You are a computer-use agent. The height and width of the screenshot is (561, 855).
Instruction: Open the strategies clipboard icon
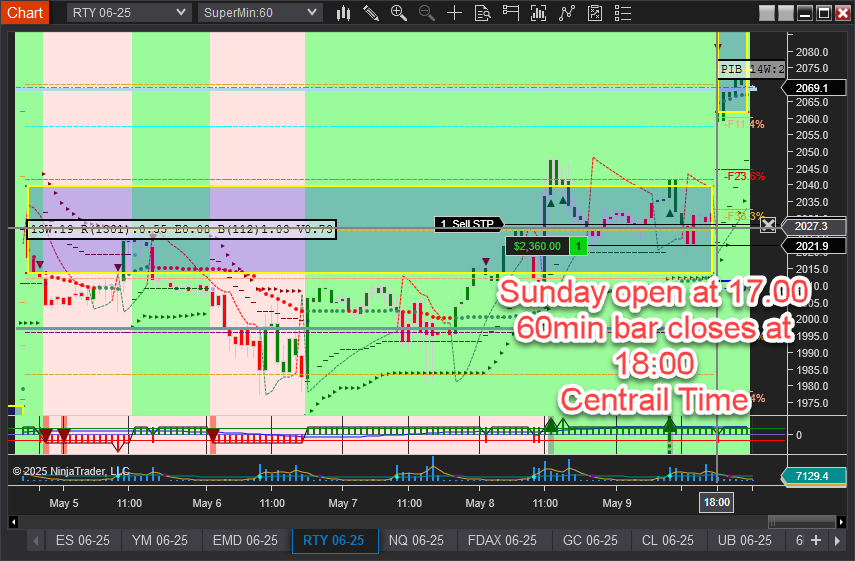(x=595, y=13)
